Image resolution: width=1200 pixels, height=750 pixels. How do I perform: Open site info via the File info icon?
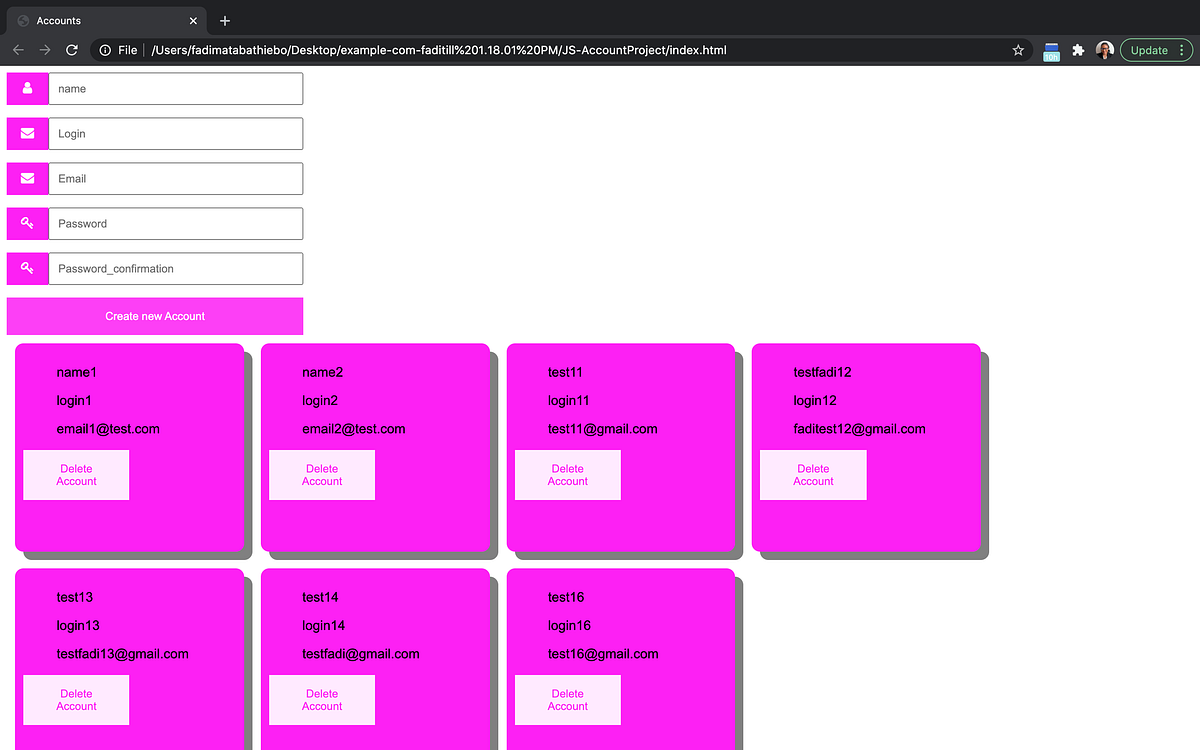click(x=105, y=48)
